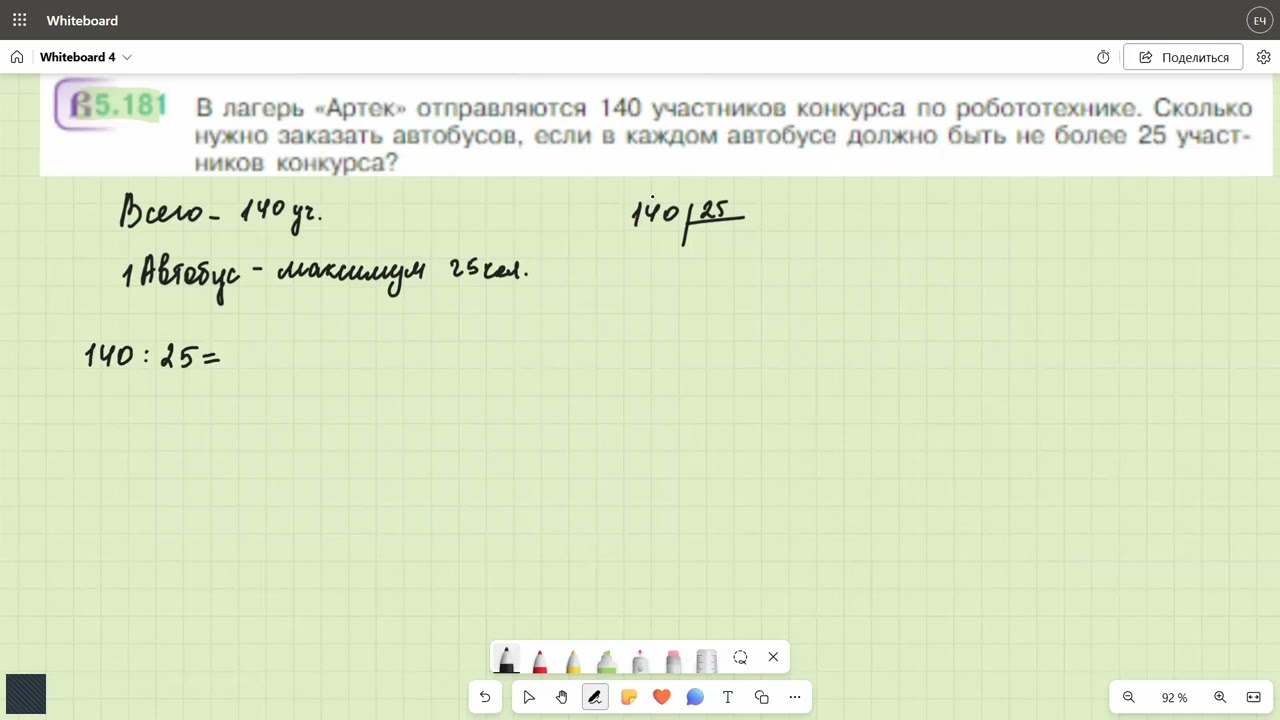Screen dimensions: 1280x720
Task: Close the pen tray
Action: point(773,657)
